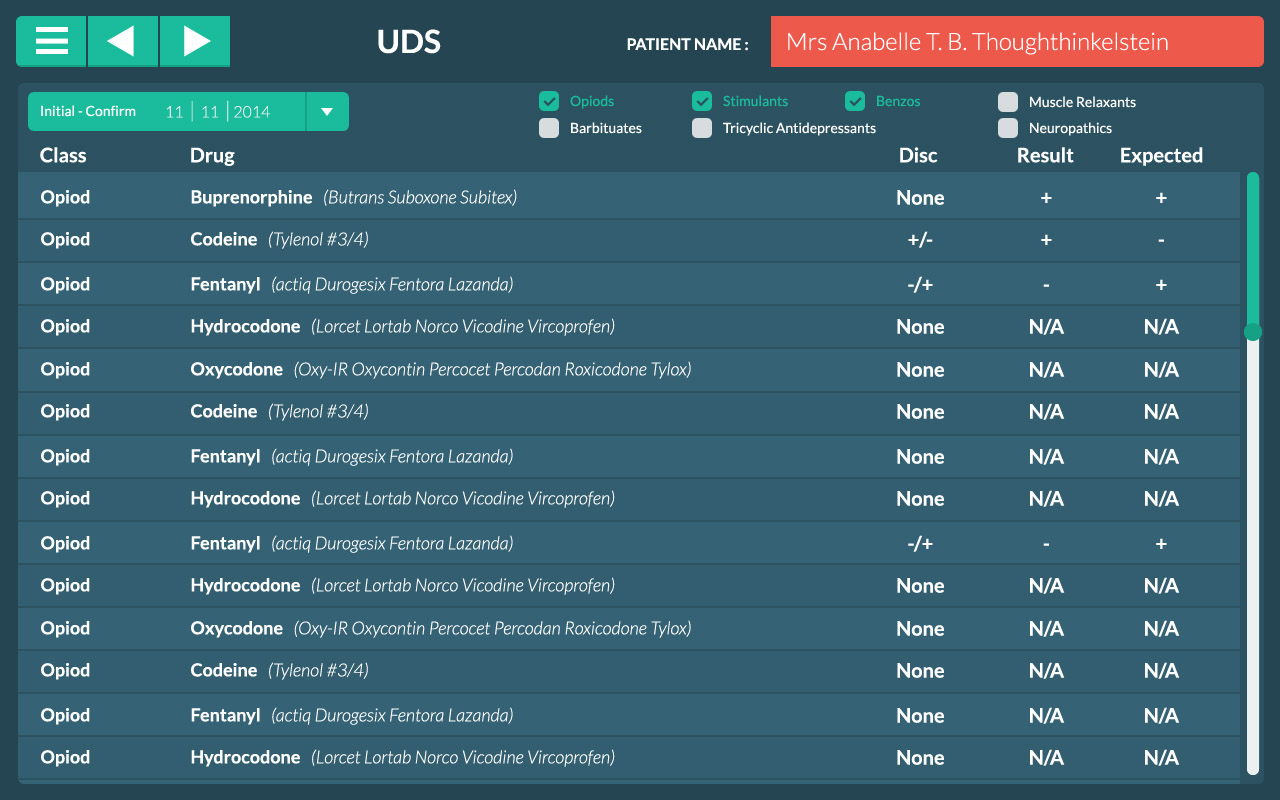Click the Result column header
The width and height of the screenshot is (1280, 800).
[x=1045, y=155]
